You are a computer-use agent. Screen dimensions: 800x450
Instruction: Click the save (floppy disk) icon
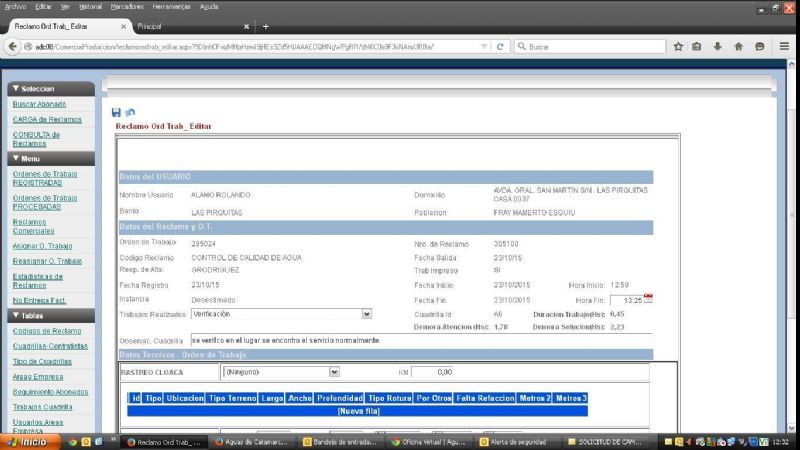coord(116,113)
